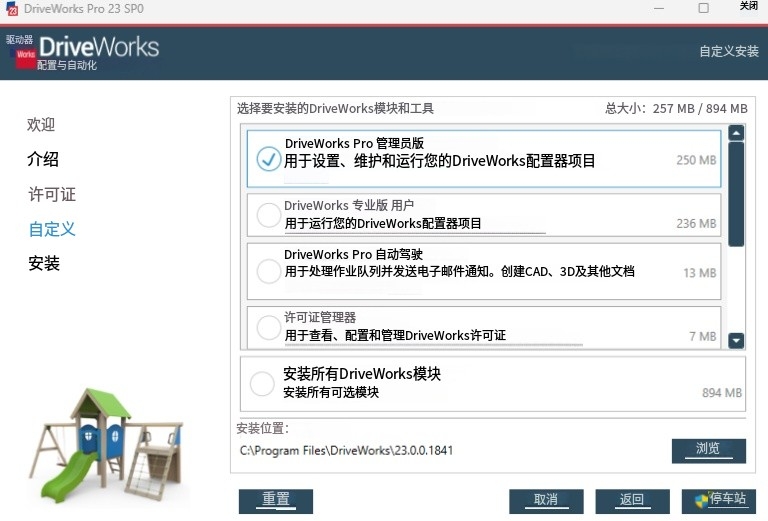Screen dimensions: 768x521
Task: Click the DriveWorks logo in header
Action: click(84, 51)
